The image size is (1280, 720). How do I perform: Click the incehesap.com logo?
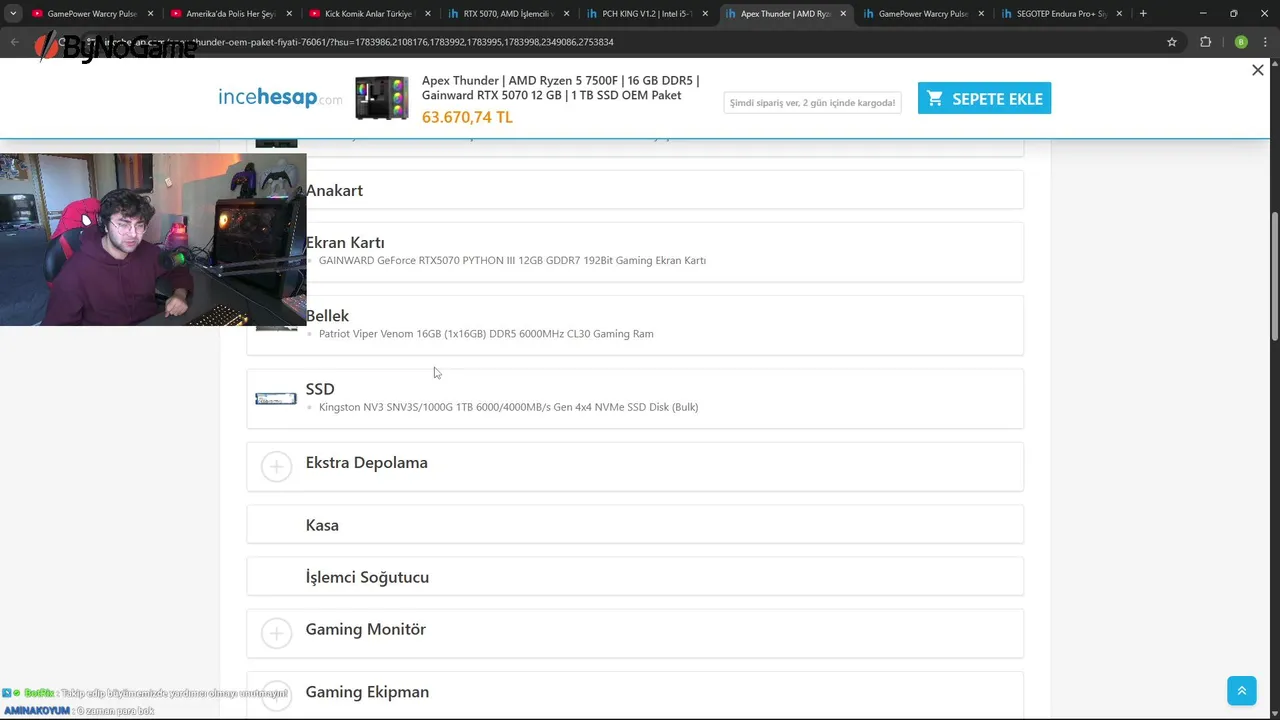[280, 98]
